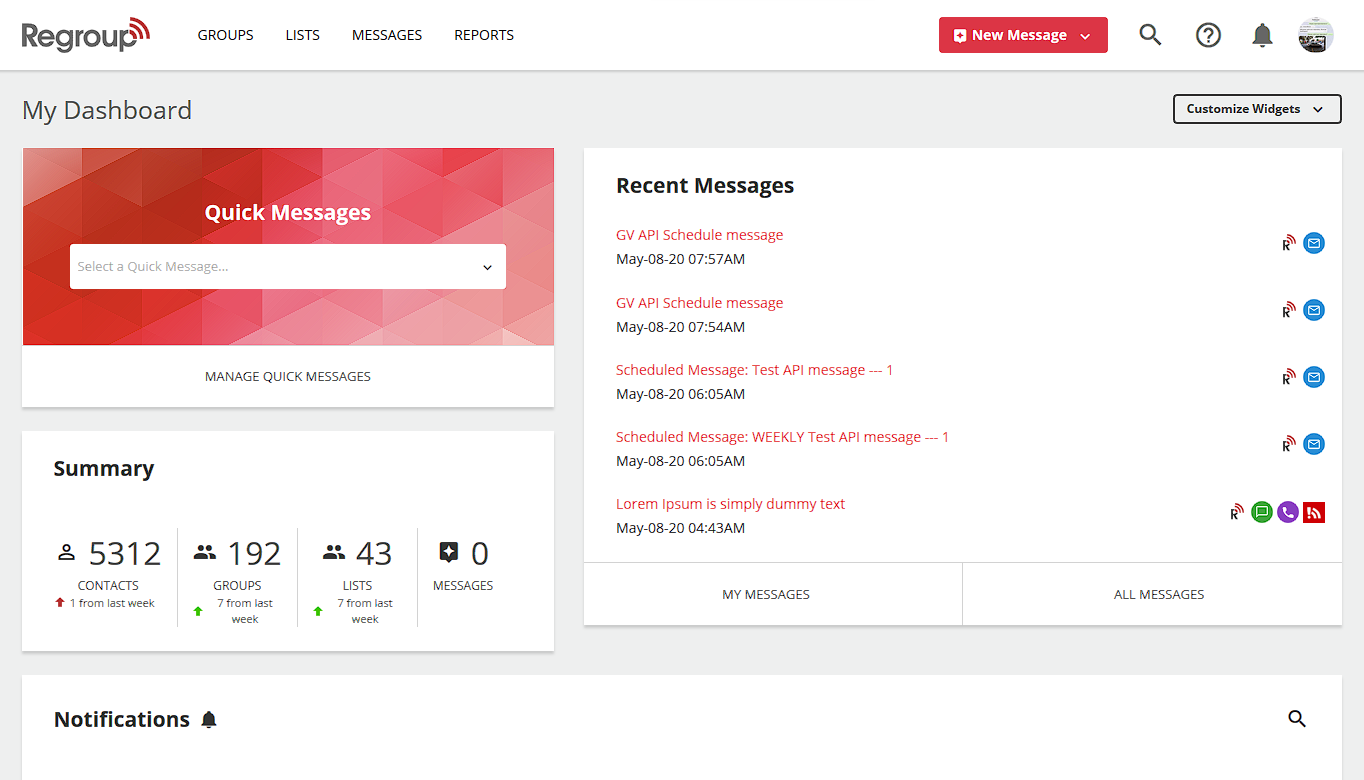
Task: Click the user profile avatar picture
Action: (1315, 34)
